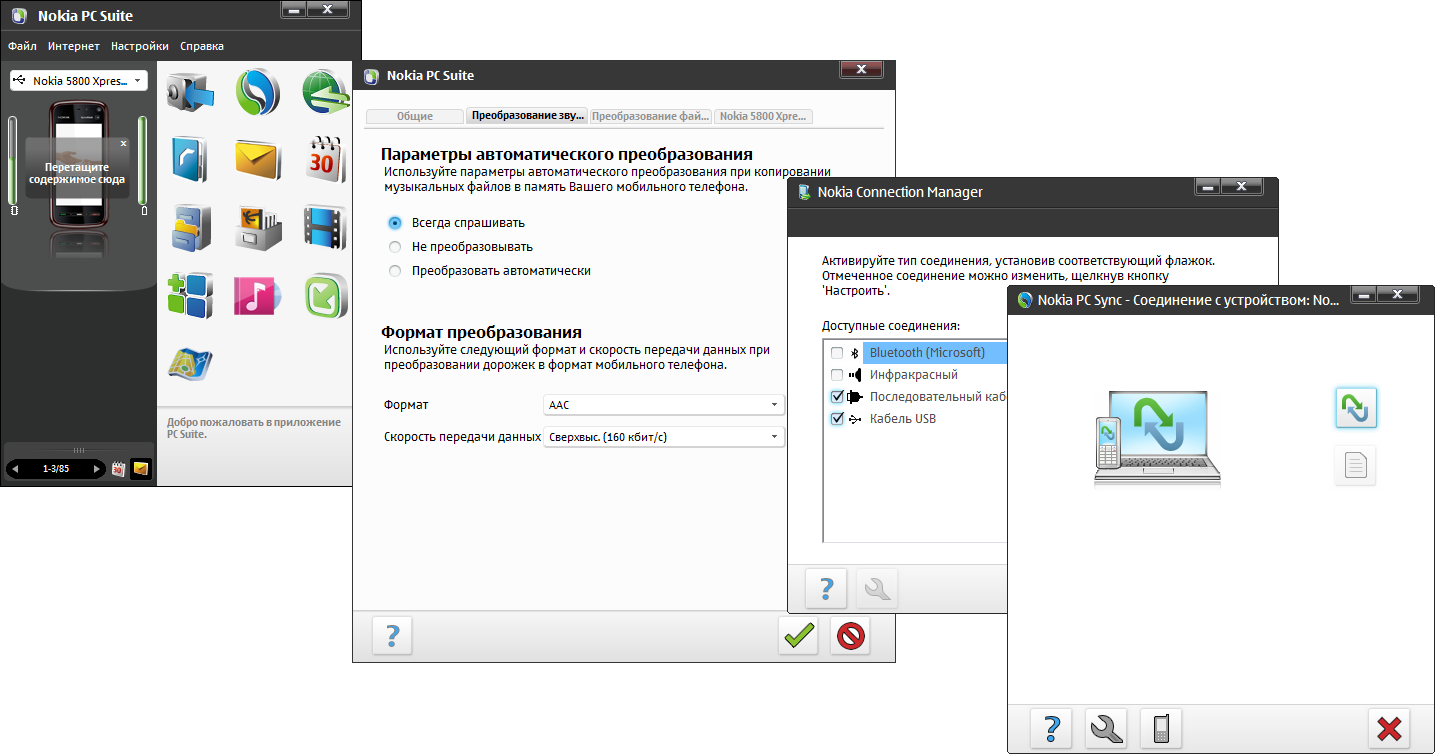Open the large Calendar 30 icon
Viewport: 1435px width, 754px height.
[326, 160]
